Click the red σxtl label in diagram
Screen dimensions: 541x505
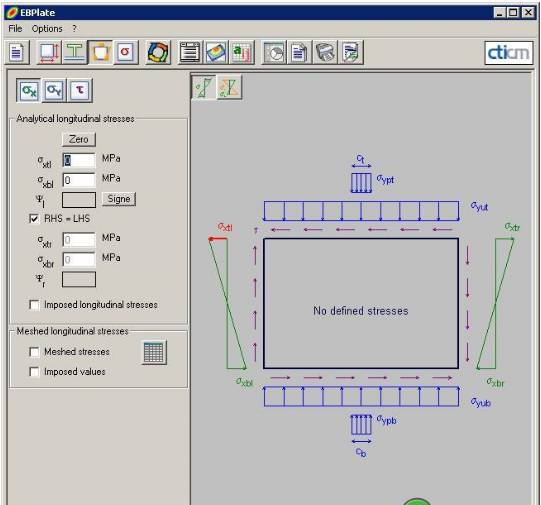coord(225,227)
